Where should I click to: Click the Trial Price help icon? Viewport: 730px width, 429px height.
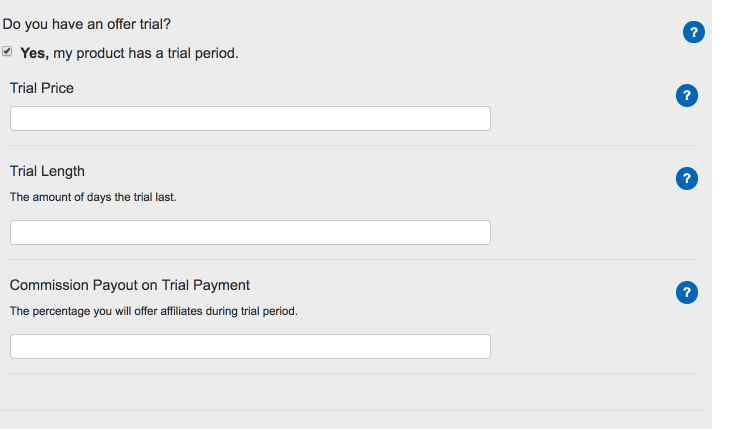pyautogui.click(x=687, y=95)
